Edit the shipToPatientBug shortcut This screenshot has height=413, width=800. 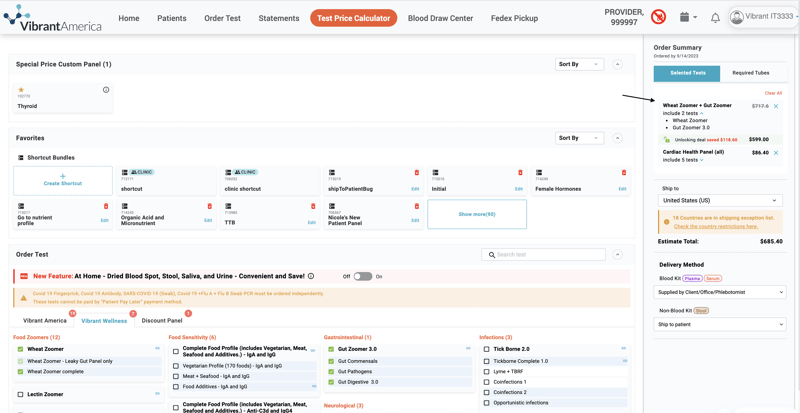pyautogui.click(x=415, y=189)
